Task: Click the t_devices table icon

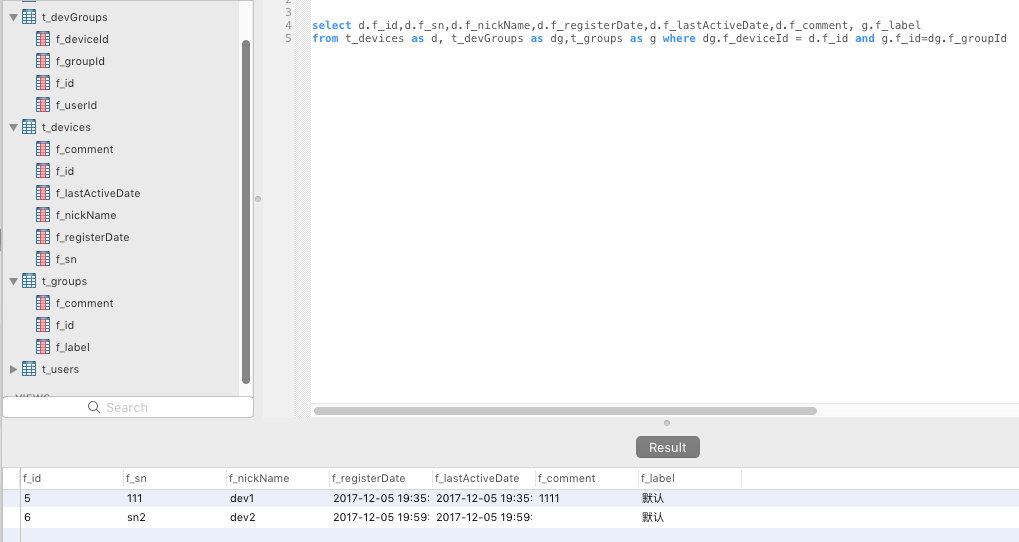Action: 29,127
